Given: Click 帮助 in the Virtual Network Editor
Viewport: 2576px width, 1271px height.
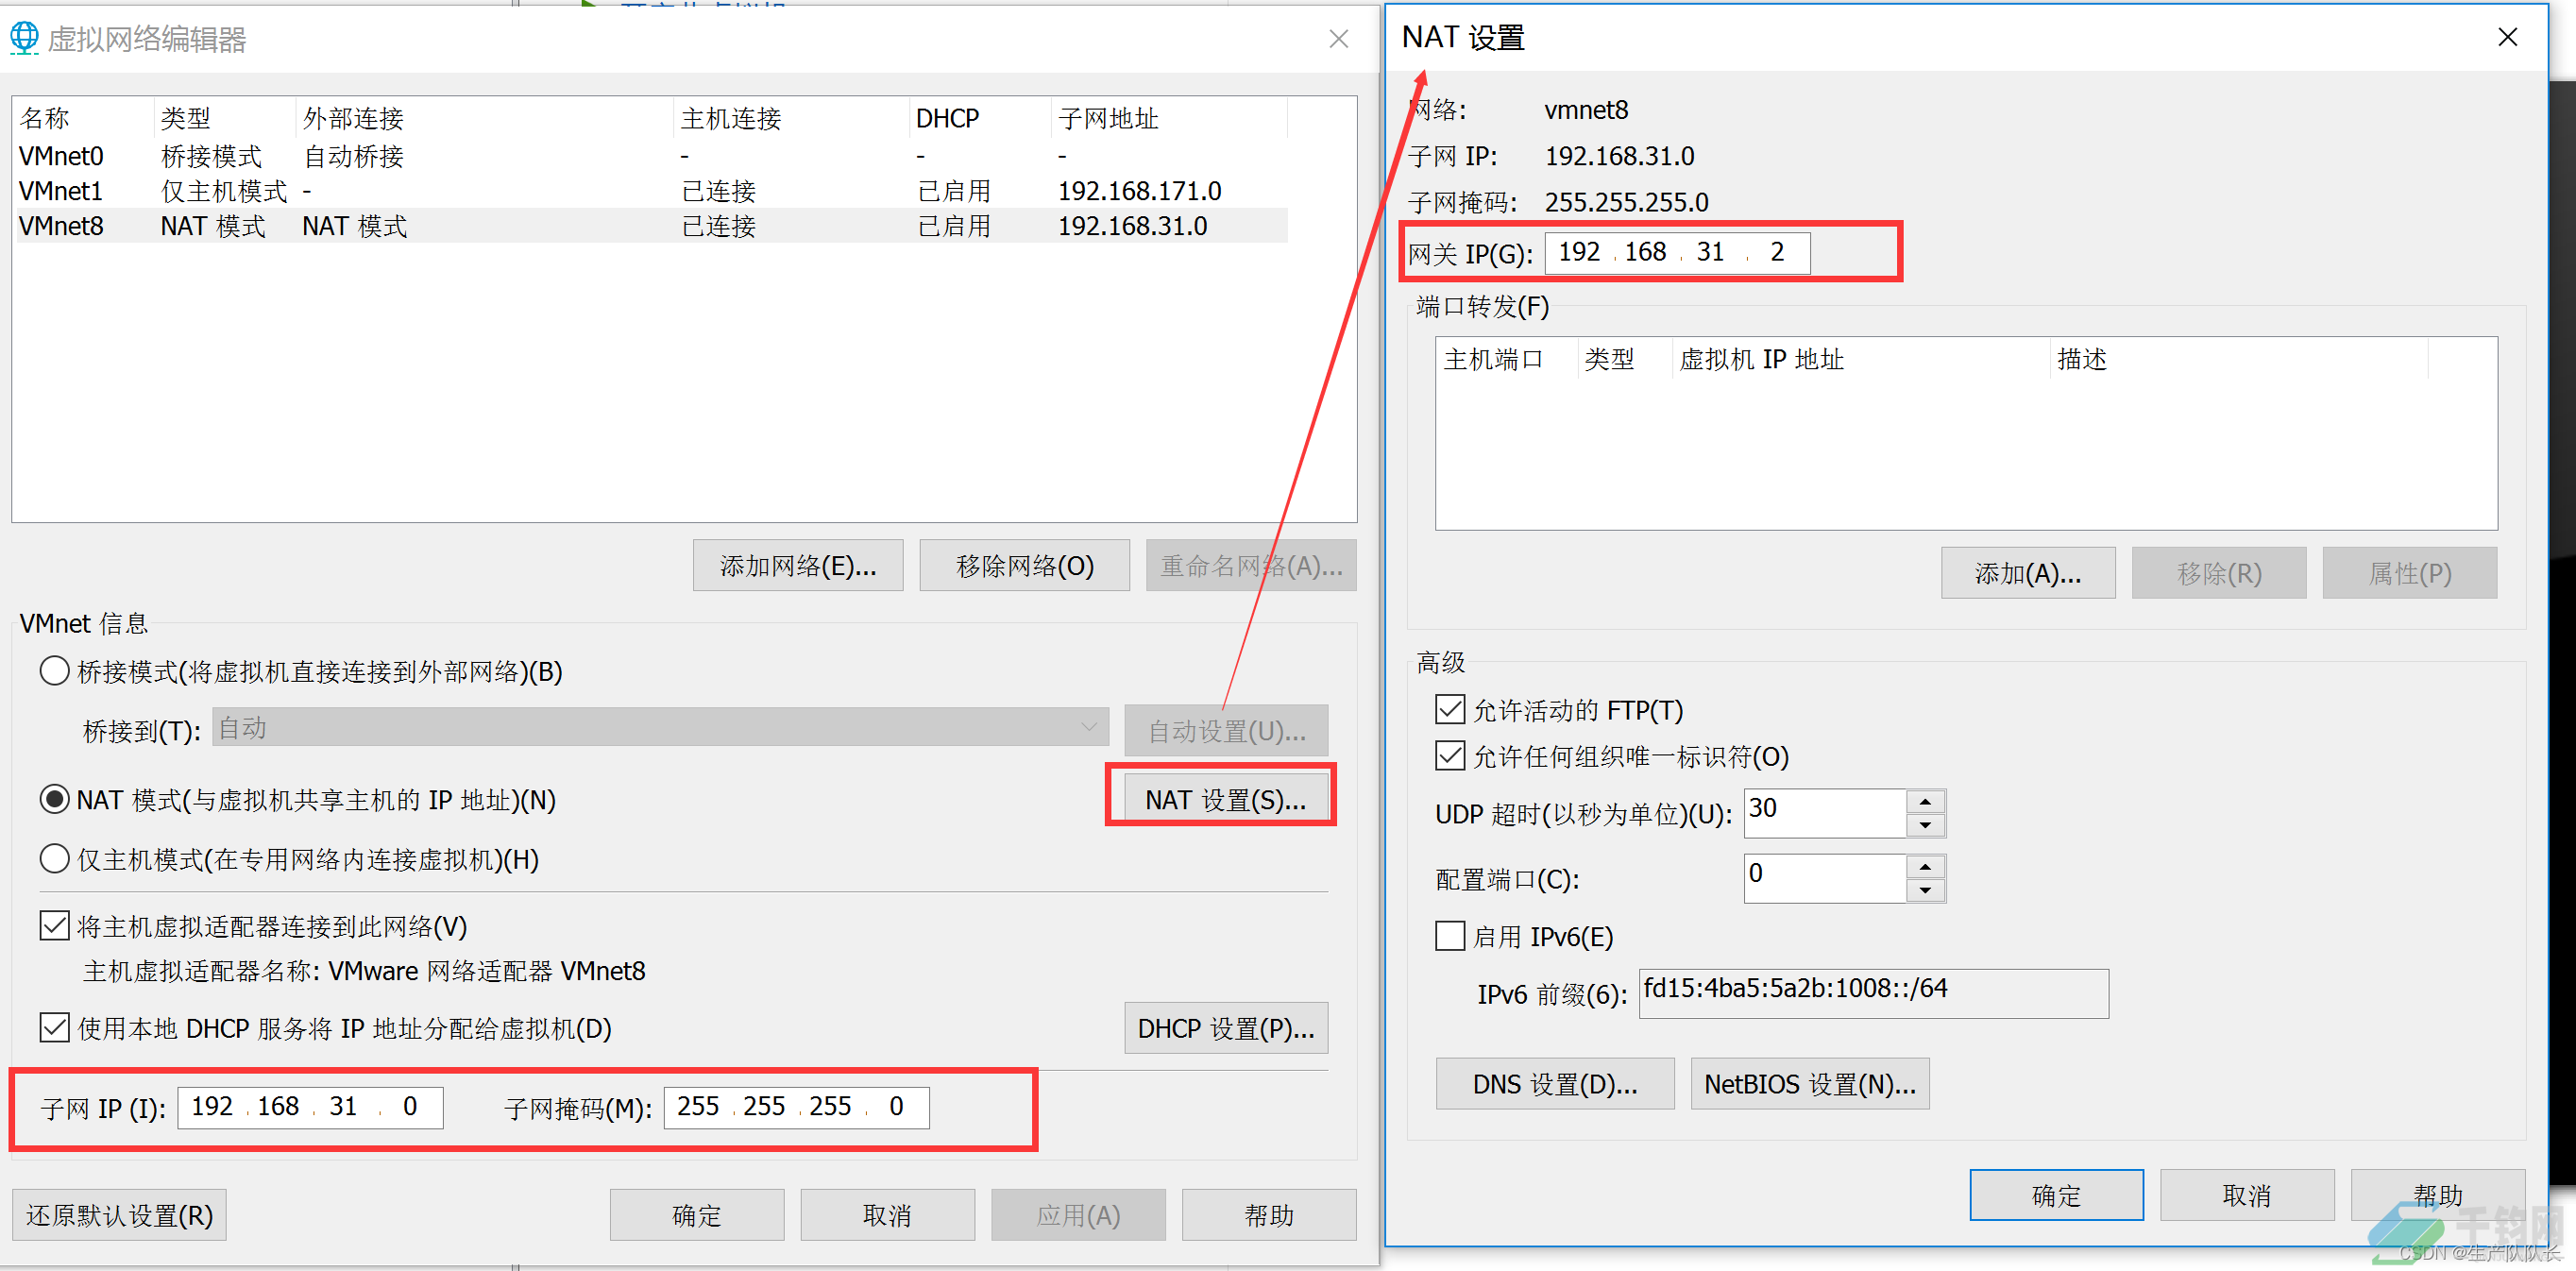Looking at the screenshot, I should click(x=1269, y=1215).
